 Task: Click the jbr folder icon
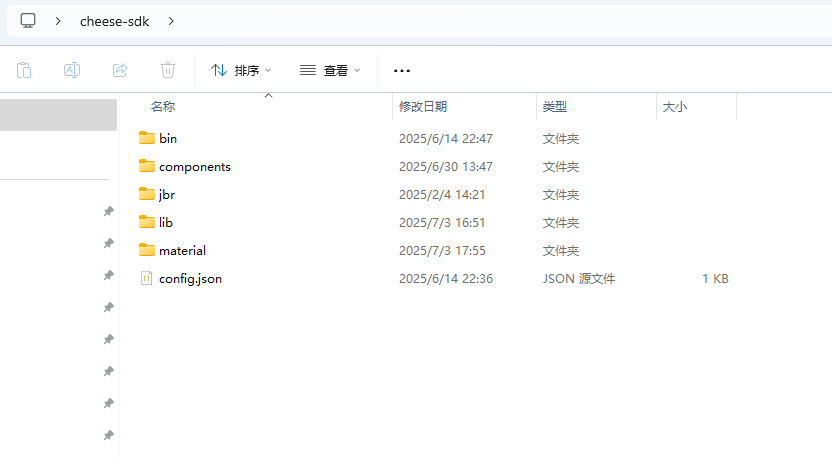[x=146, y=194]
